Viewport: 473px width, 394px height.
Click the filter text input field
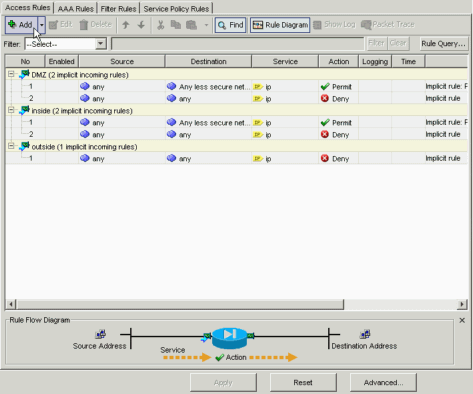[238, 44]
